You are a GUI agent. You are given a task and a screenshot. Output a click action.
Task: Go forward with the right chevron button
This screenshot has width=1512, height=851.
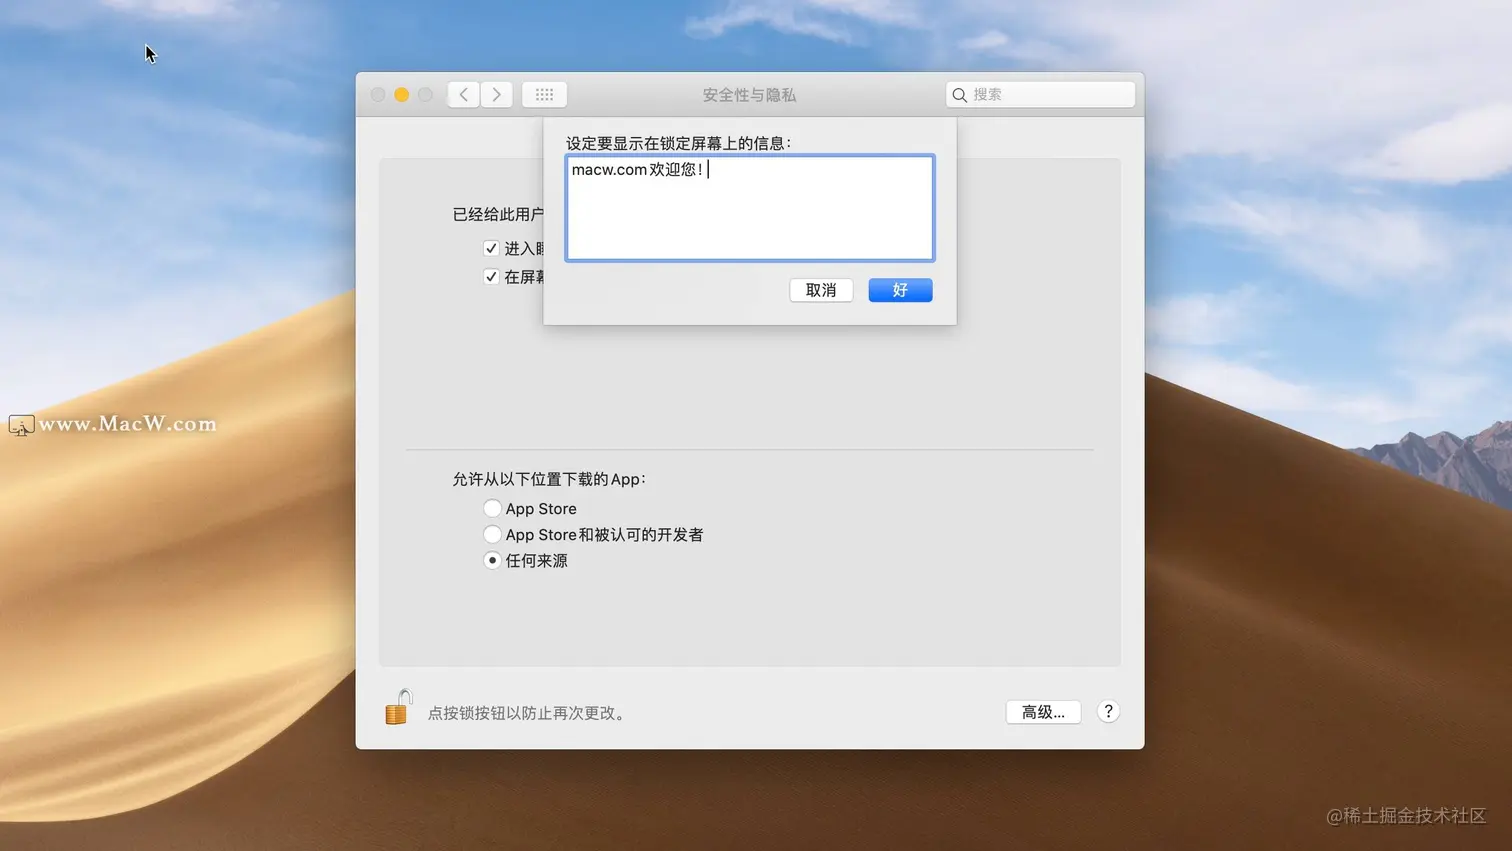click(497, 94)
